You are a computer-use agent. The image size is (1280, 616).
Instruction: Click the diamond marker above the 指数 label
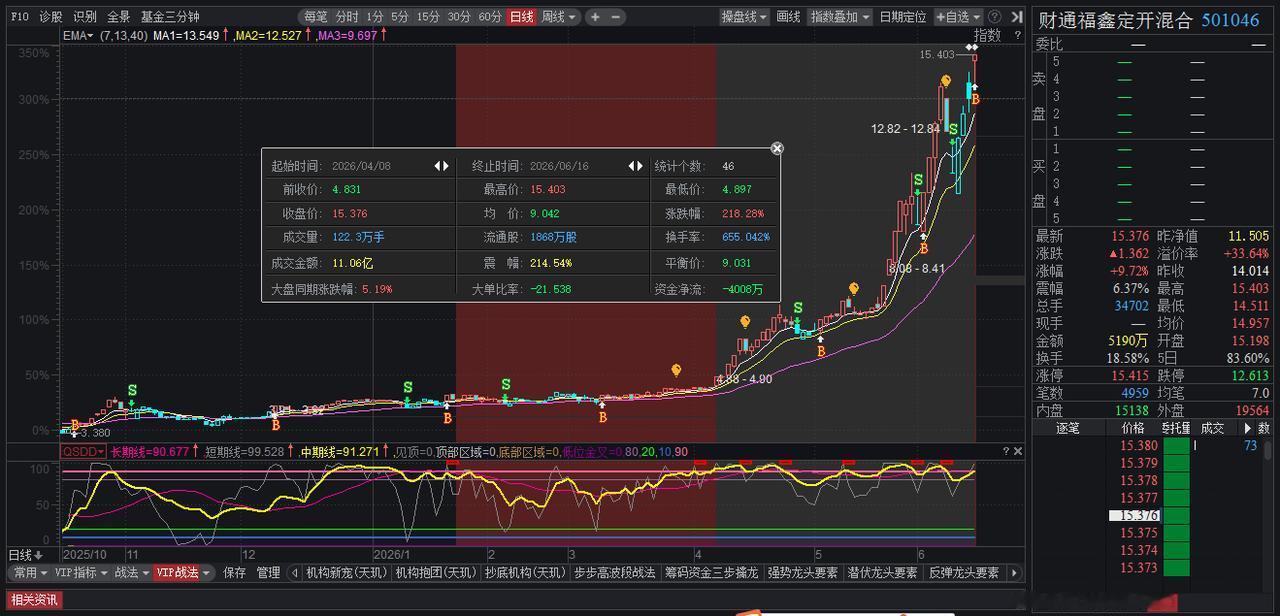[x=971, y=47]
